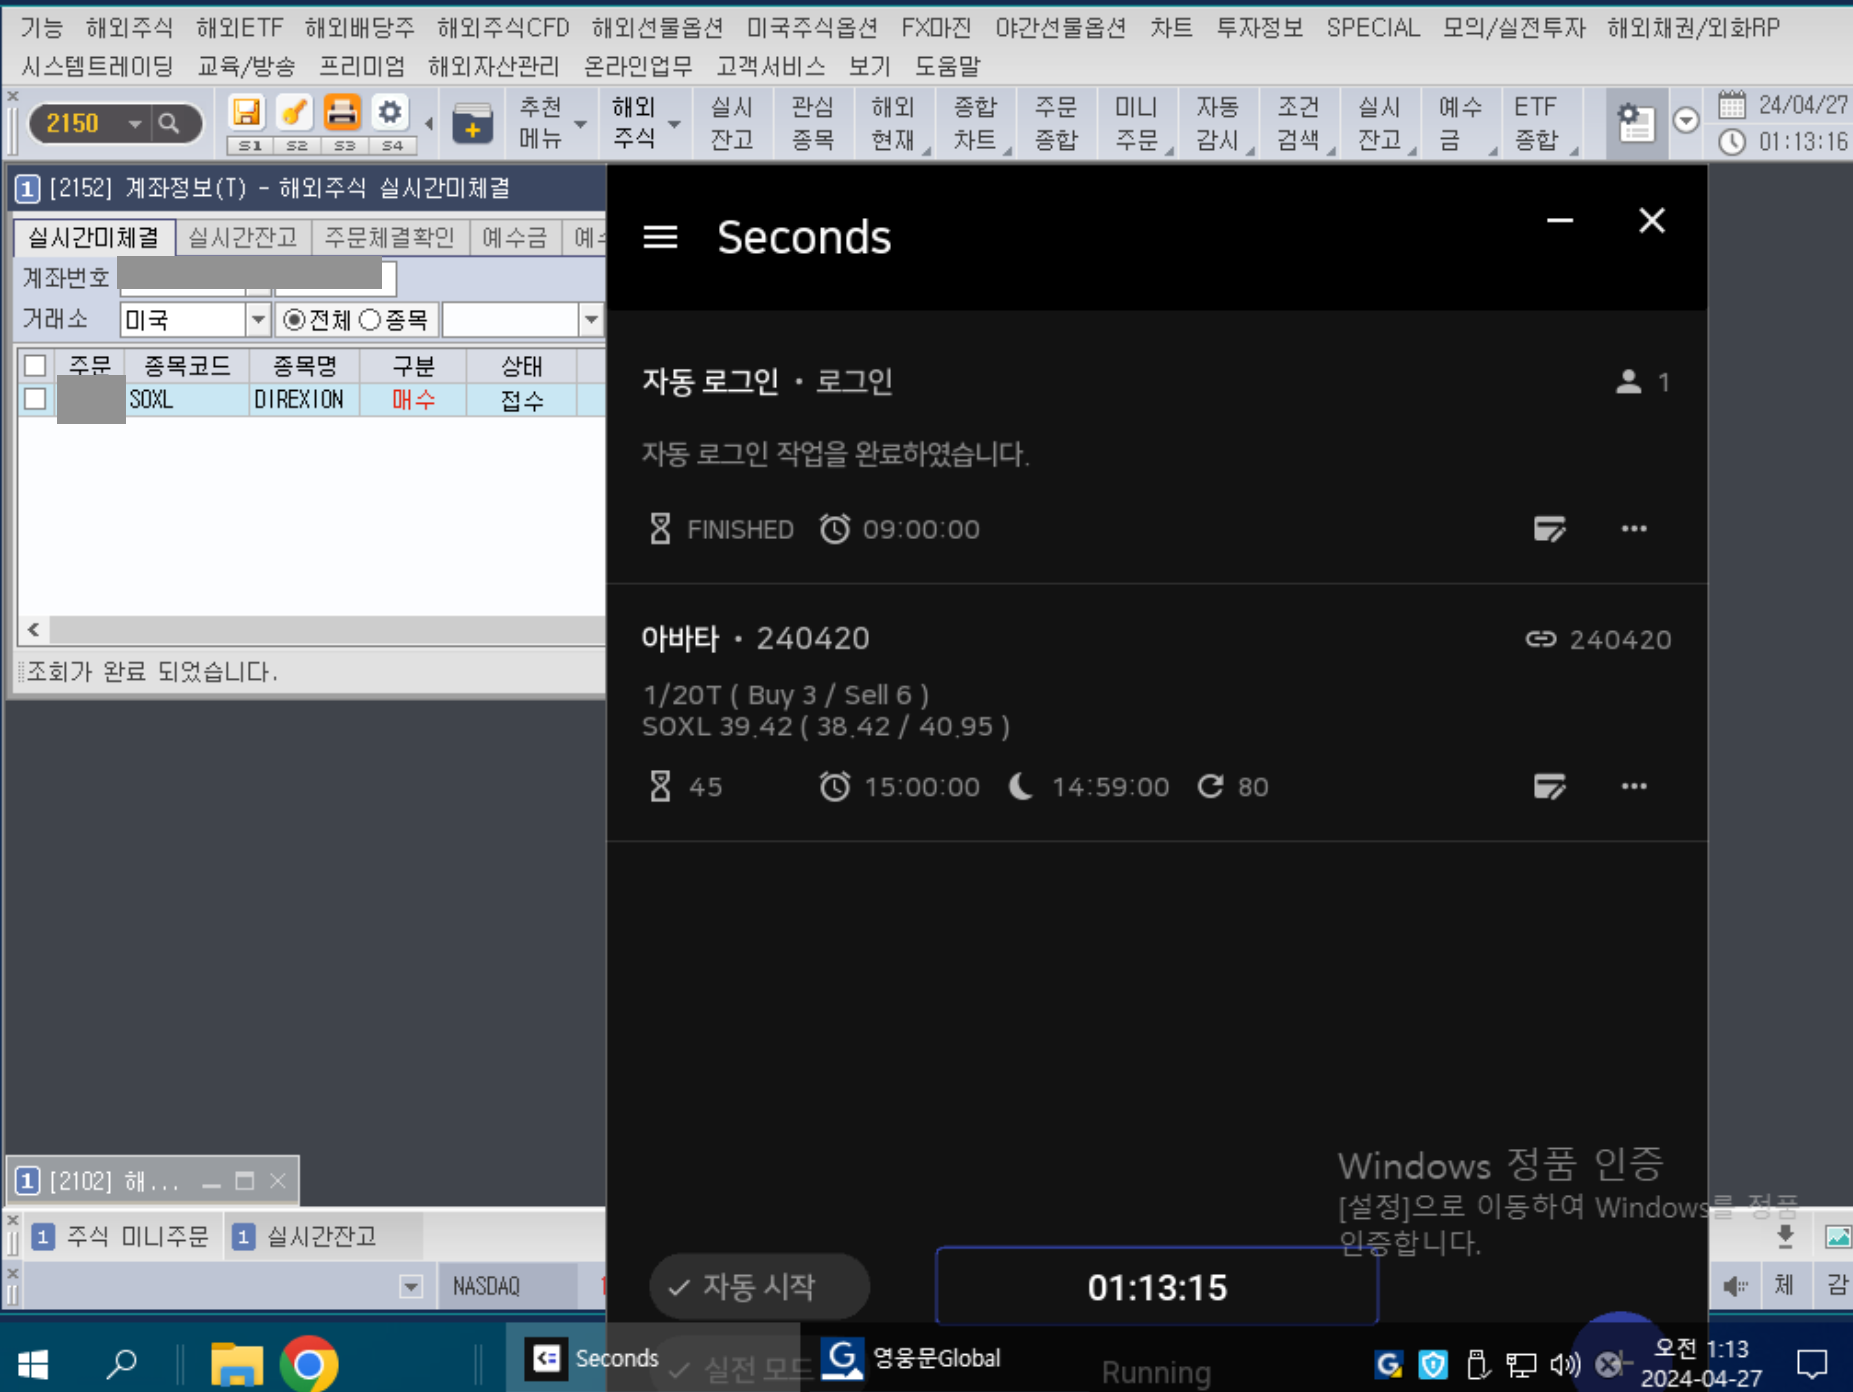Click the S1 screen slot button
Image resolution: width=1853 pixels, height=1392 pixels.
pos(250,146)
